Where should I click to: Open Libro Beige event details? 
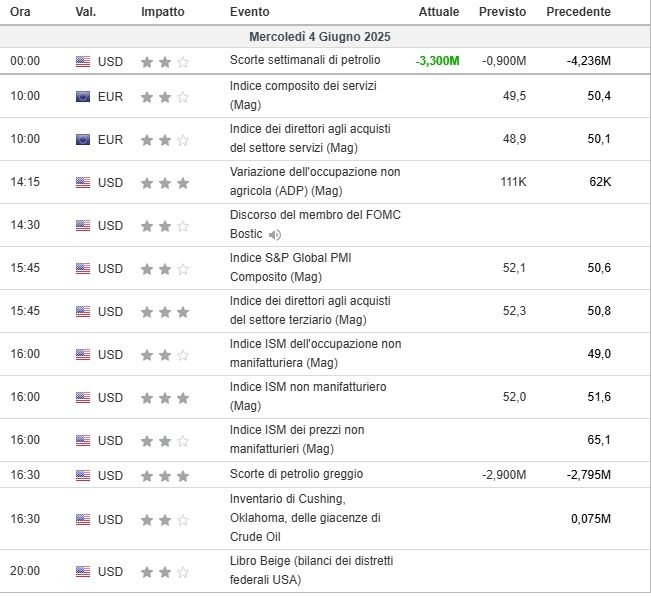click(x=311, y=570)
